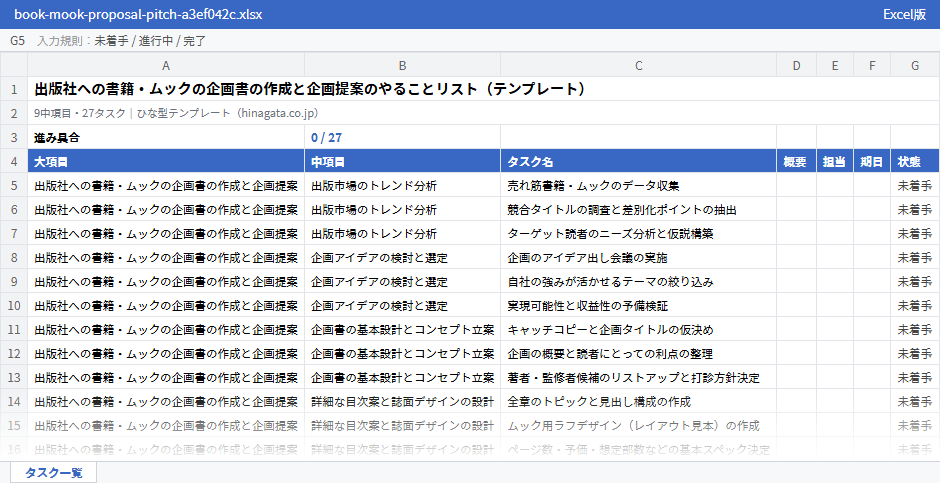Click 企画書の基本設計とコンセプト立案 in row 13
940x483 pixels.
pos(402,377)
